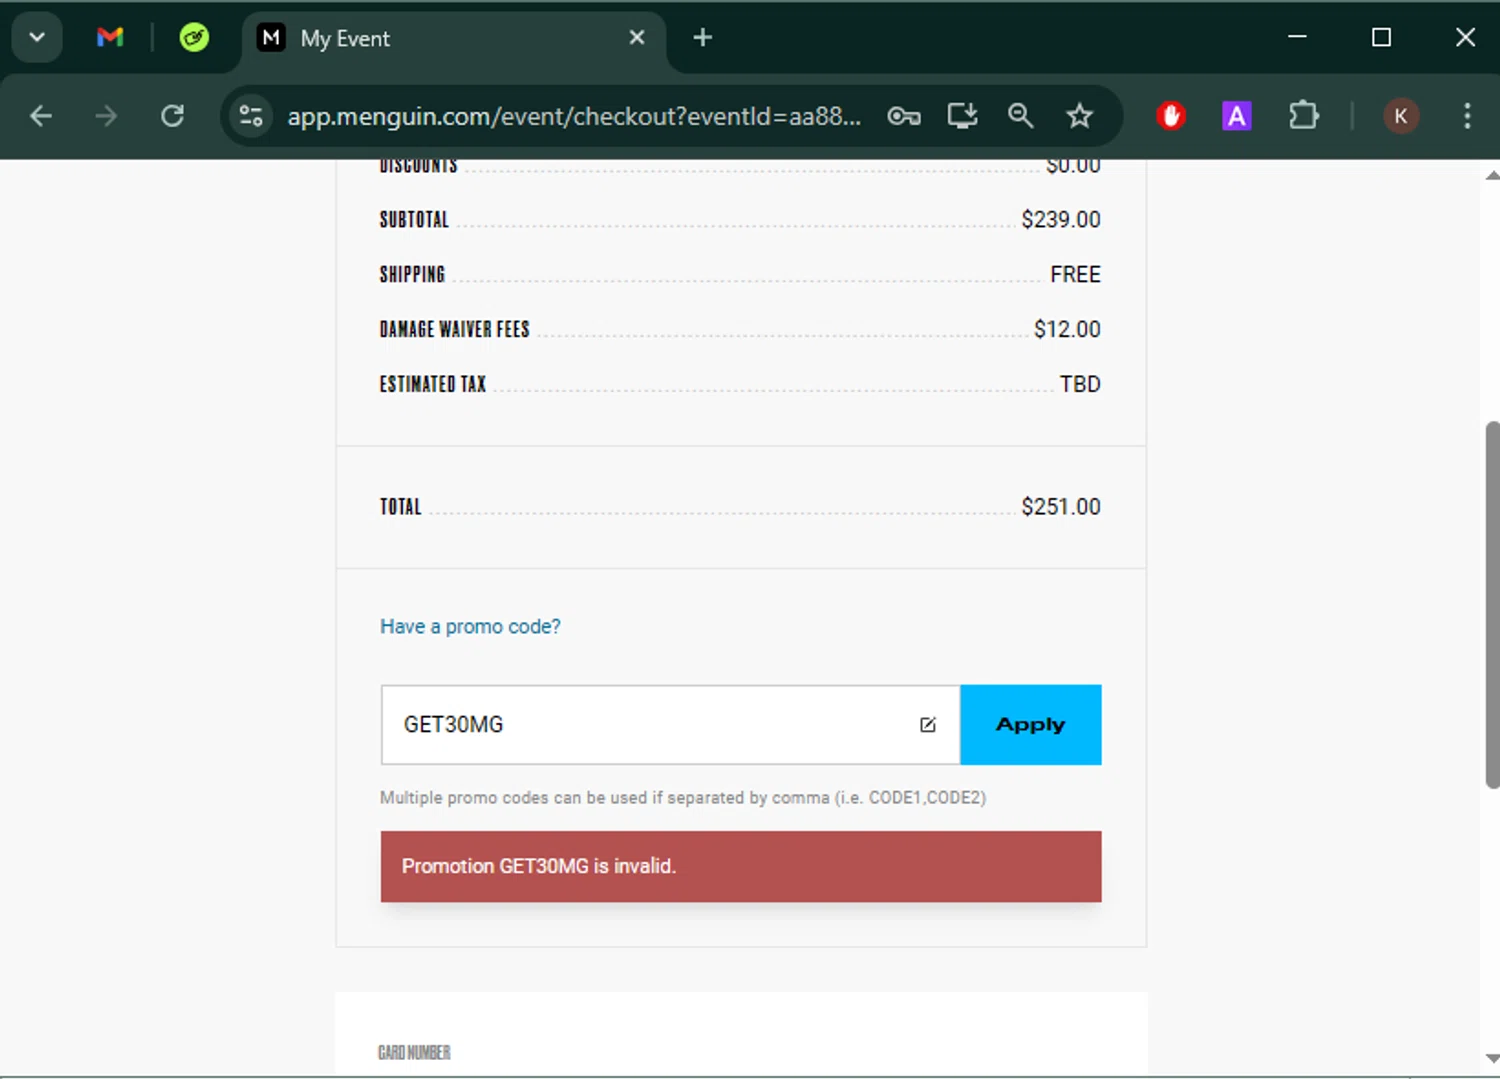
Task: View site information icon in address bar
Action: pos(251,116)
